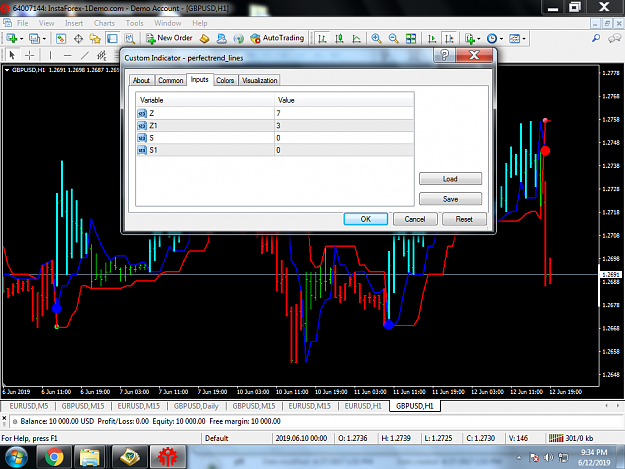Expand the Profiles dropdown arrow

click(x=44, y=39)
